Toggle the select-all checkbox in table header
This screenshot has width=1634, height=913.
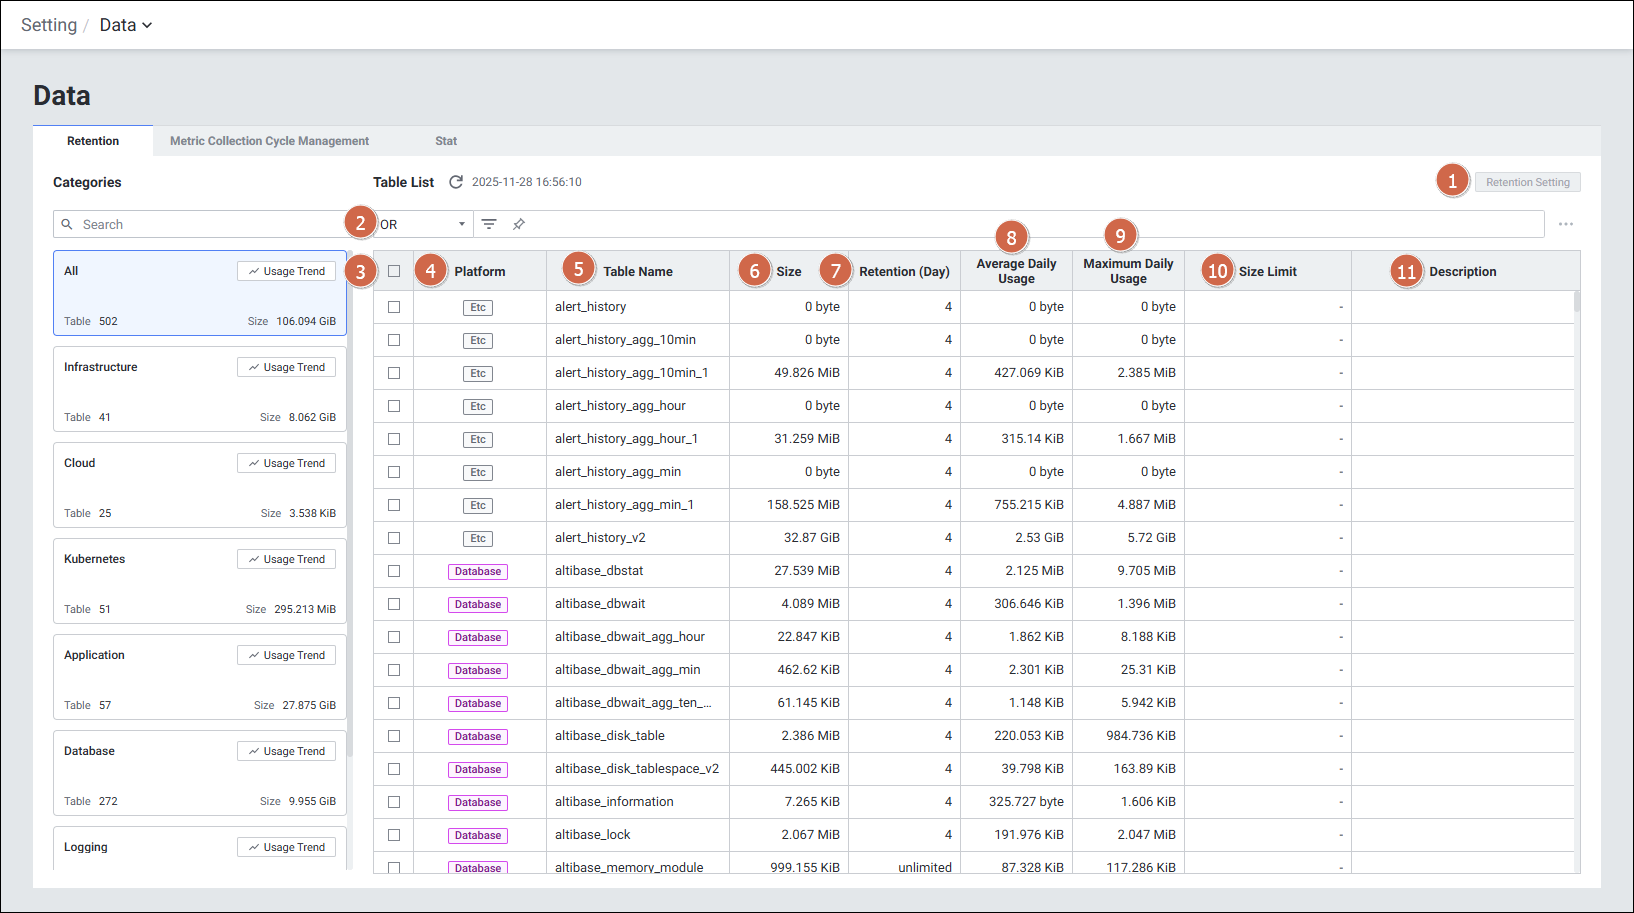[x=394, y=271]
